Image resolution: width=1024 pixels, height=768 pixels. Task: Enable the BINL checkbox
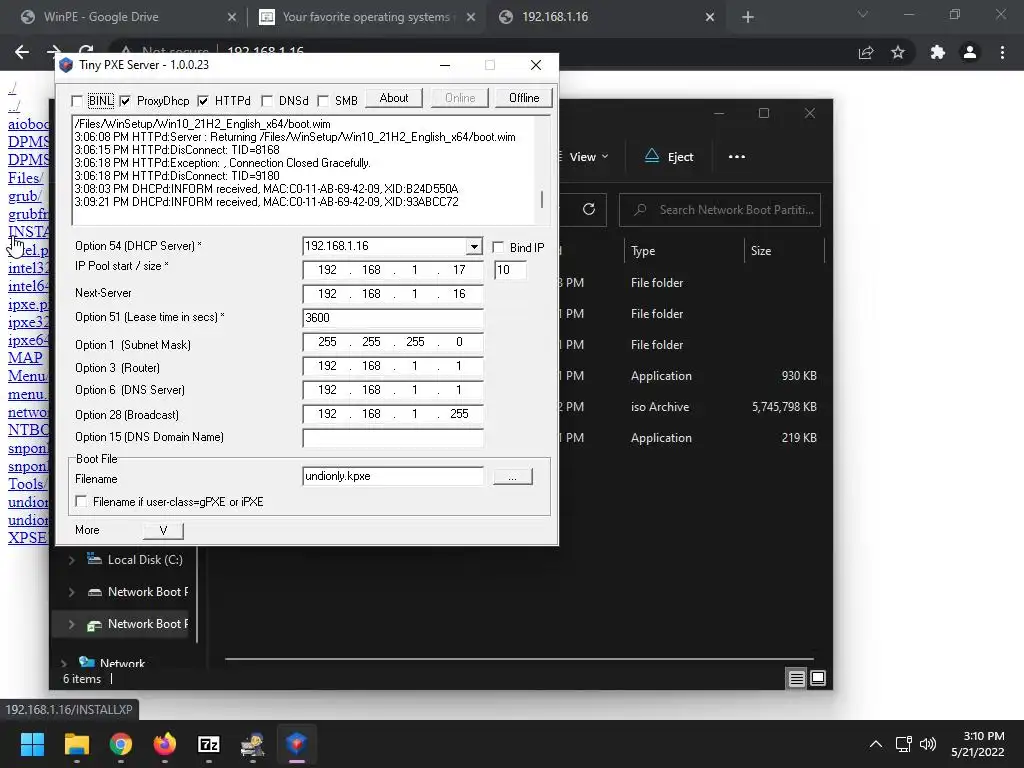[x=77, y=101]
